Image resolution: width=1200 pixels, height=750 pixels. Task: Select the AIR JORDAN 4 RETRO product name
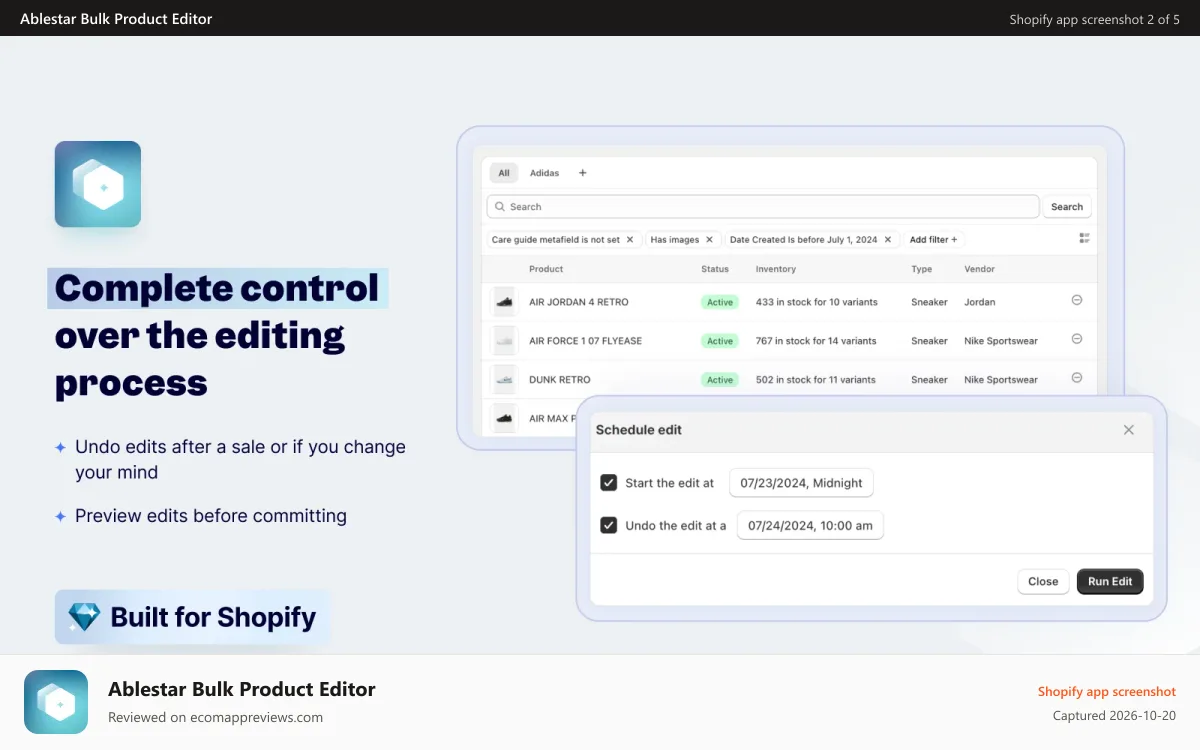tap(579, 302)
